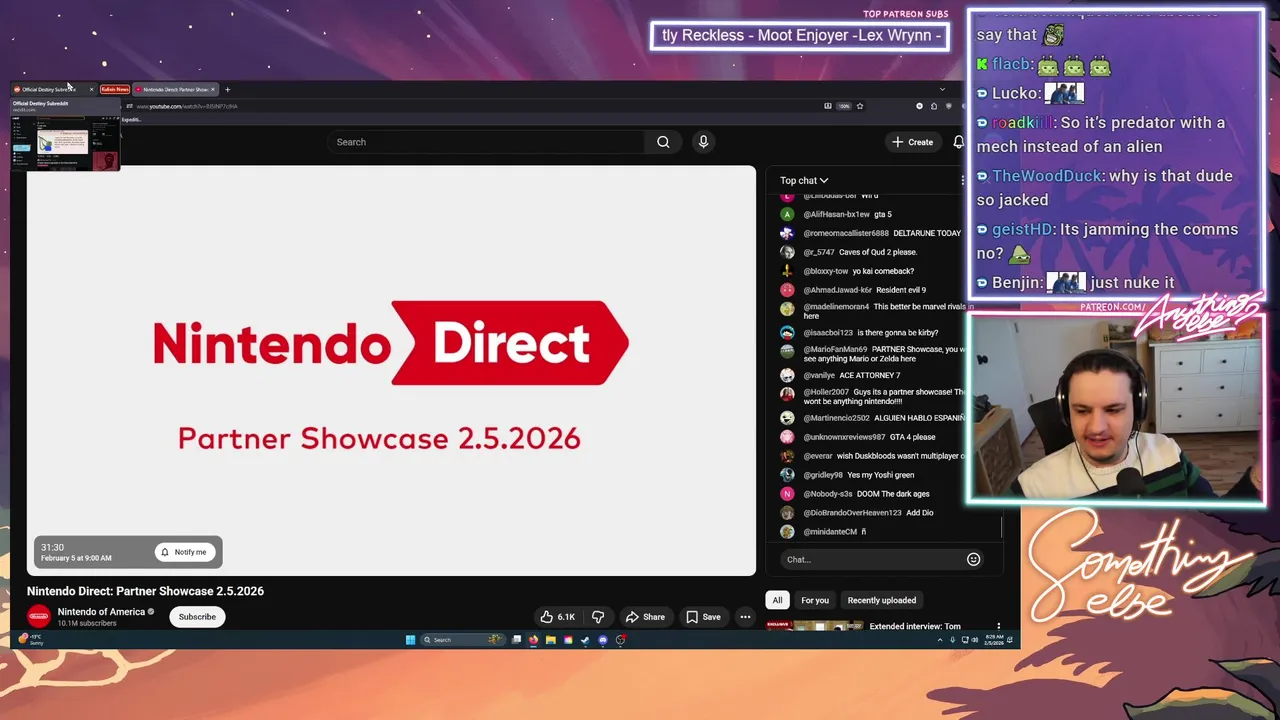This screenshot has height=720, width=1280.
Task: Subscribe to Nintendo of America
Action: pyautogui.click(x=197, y=617)
